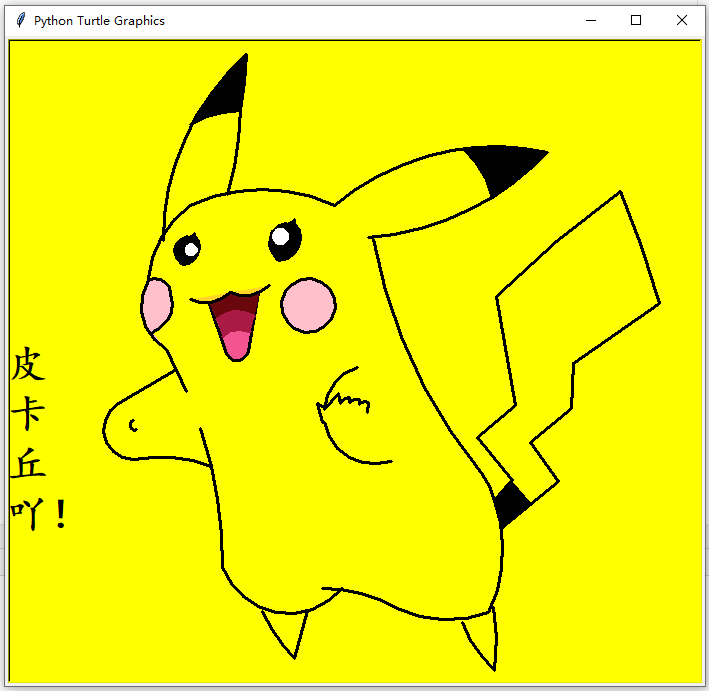The height and width of the screenshot is (691, 709).
Task: Click the zigzag fingers on Pikachu's raised hand
Action: pos(345,402)
